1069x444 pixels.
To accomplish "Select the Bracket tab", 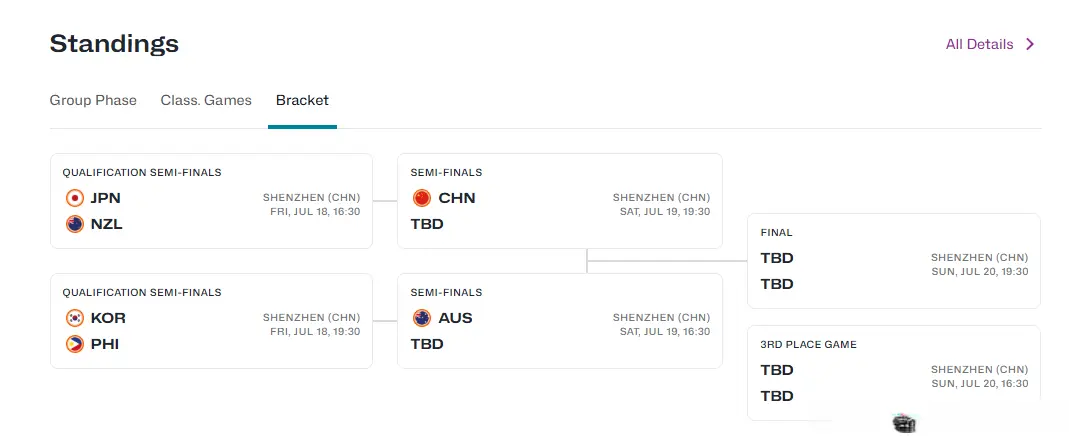I will click(302, 100).
